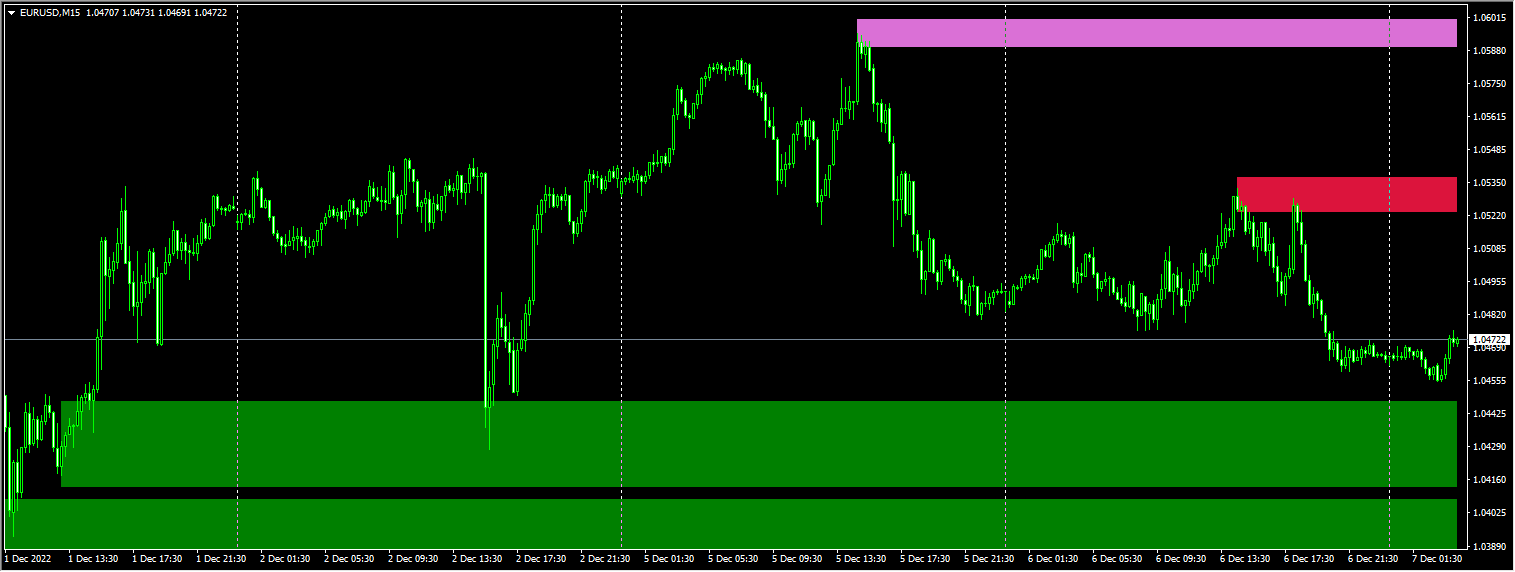Select the pink resistance zone rectangle
Viewport: 1515px width, 572px height.
[1157, 33]
